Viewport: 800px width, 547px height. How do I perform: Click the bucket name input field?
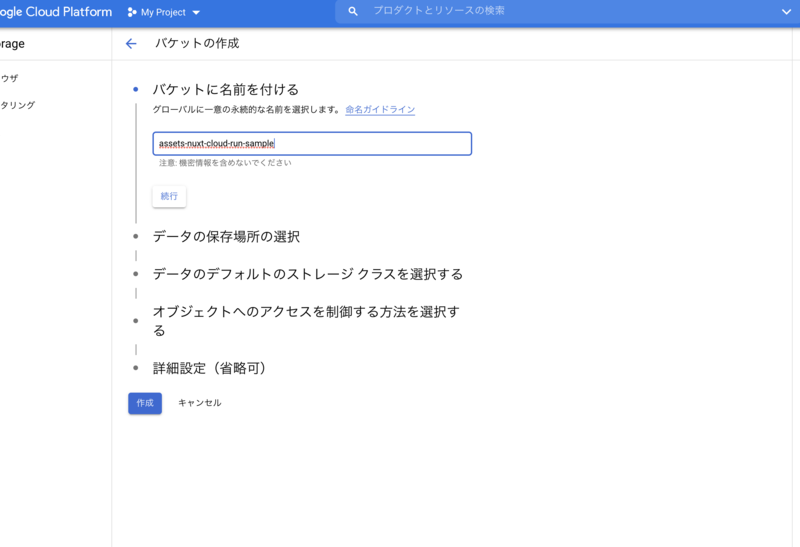312,144
